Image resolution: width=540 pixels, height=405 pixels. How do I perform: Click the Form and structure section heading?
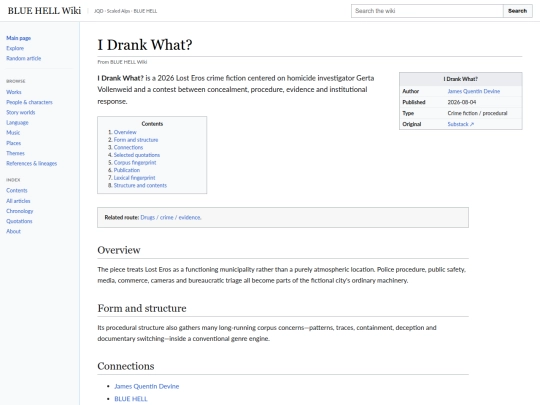142,308
